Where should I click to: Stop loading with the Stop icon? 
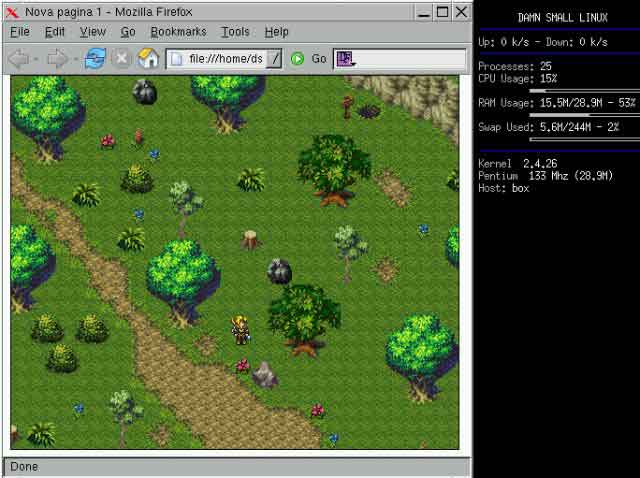click(121, 59)
